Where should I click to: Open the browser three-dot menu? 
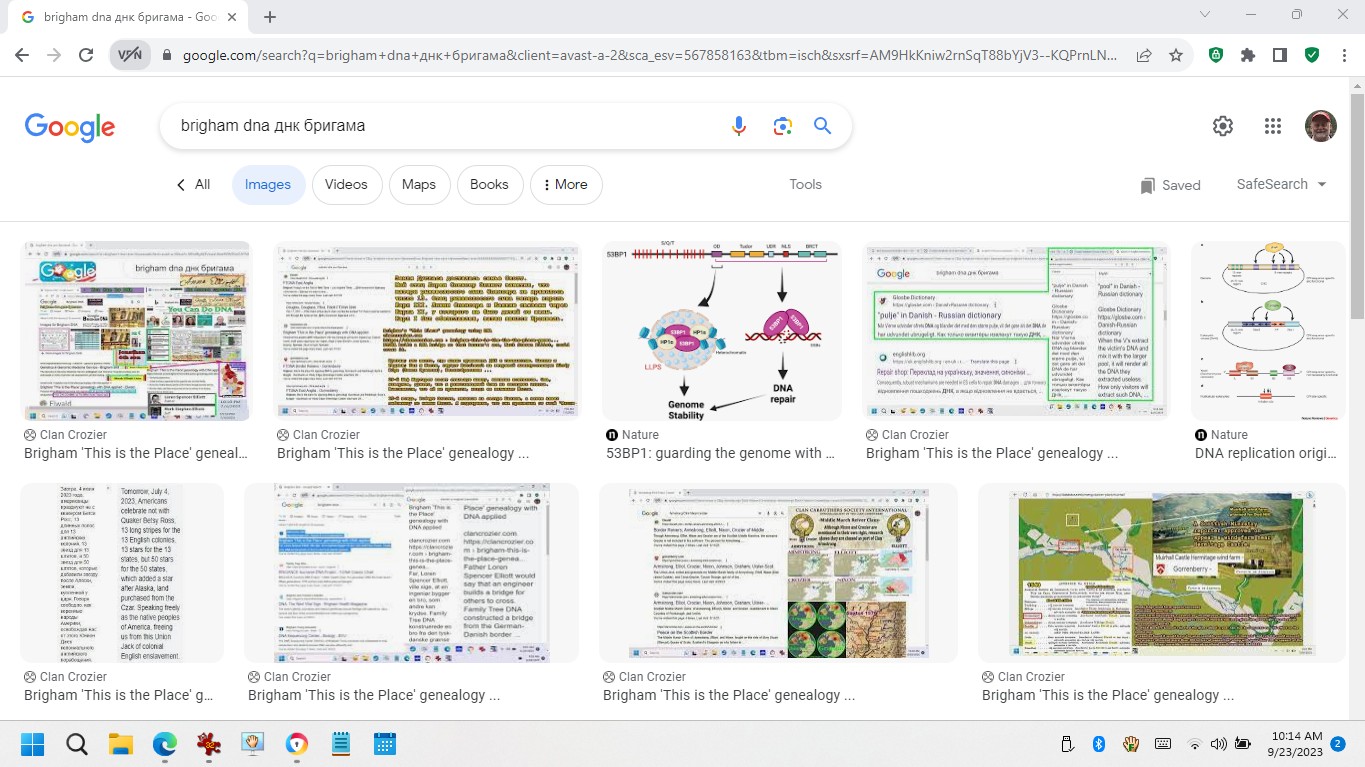(1343, 56)
